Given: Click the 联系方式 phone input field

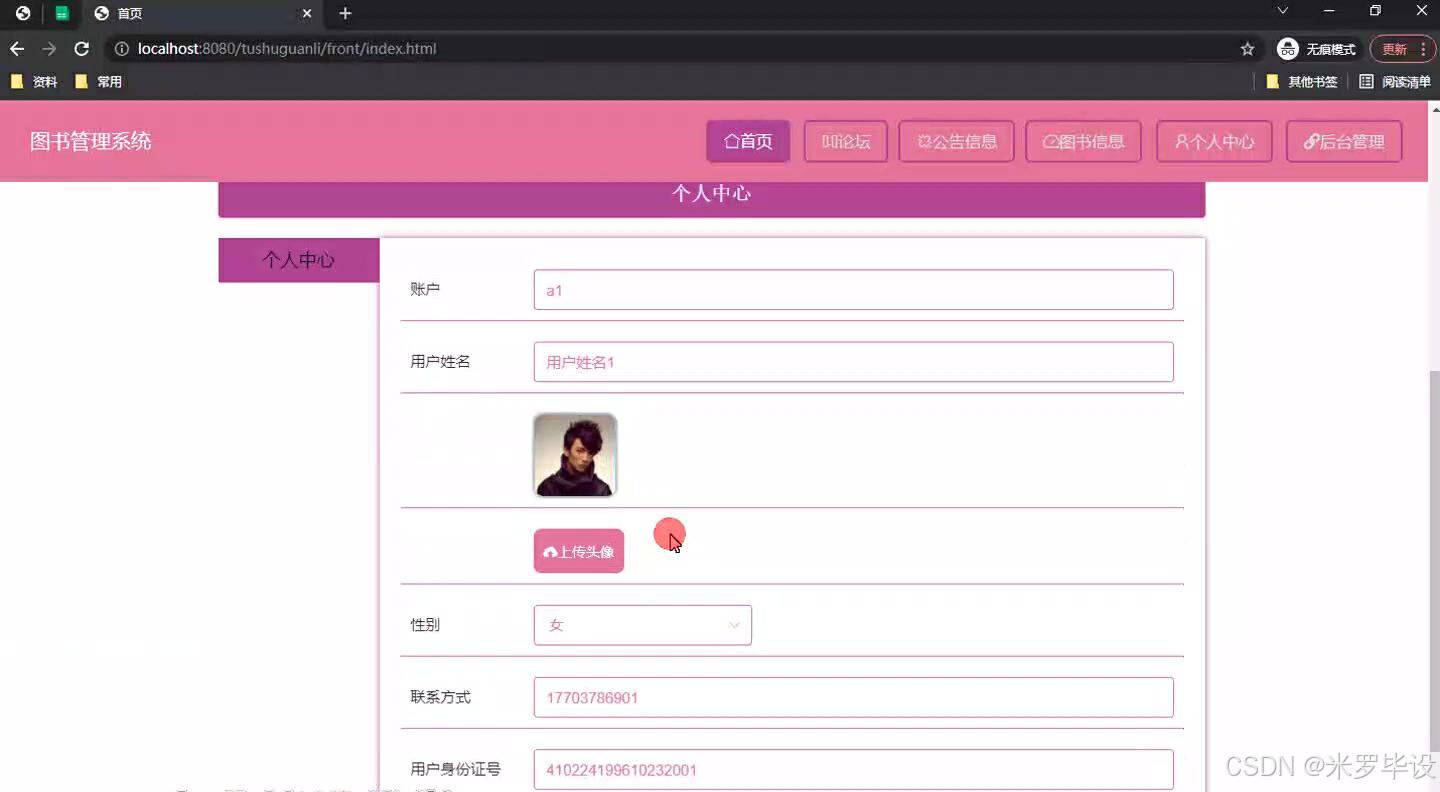Looking at the screenshot, I should [853, 697].
